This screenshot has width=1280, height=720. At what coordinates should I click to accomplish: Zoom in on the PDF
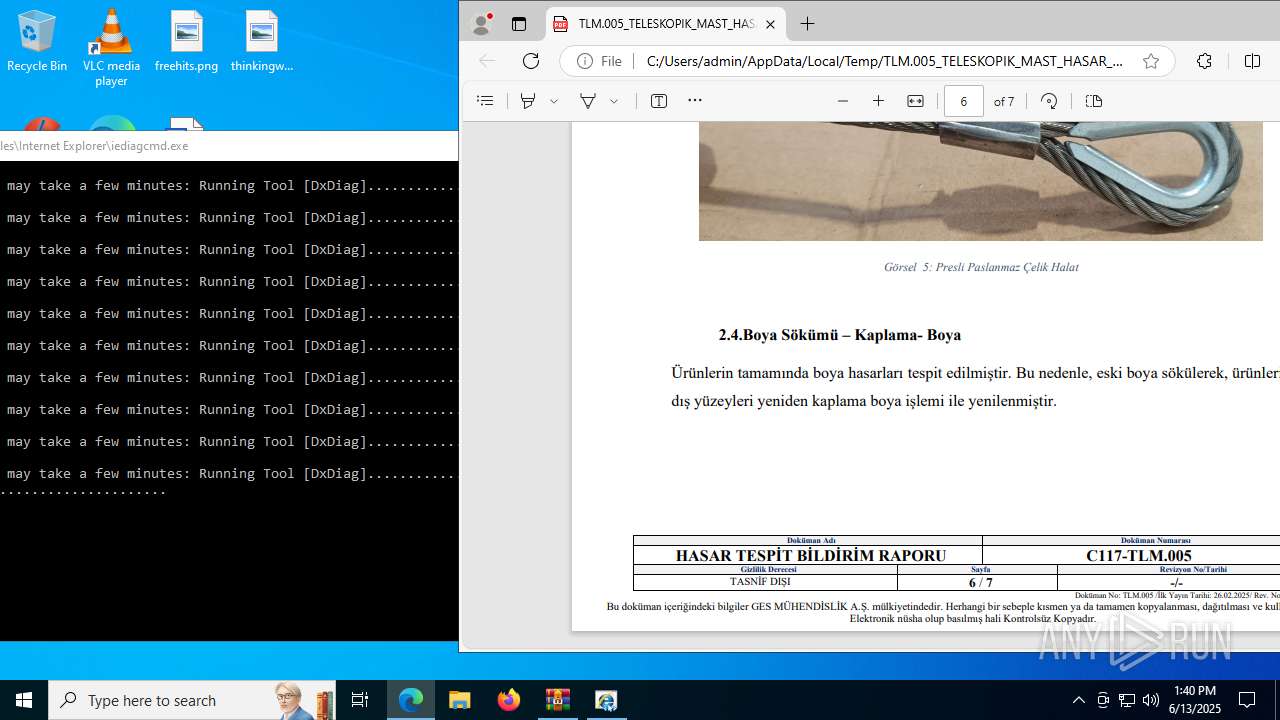tap(878, 101)
